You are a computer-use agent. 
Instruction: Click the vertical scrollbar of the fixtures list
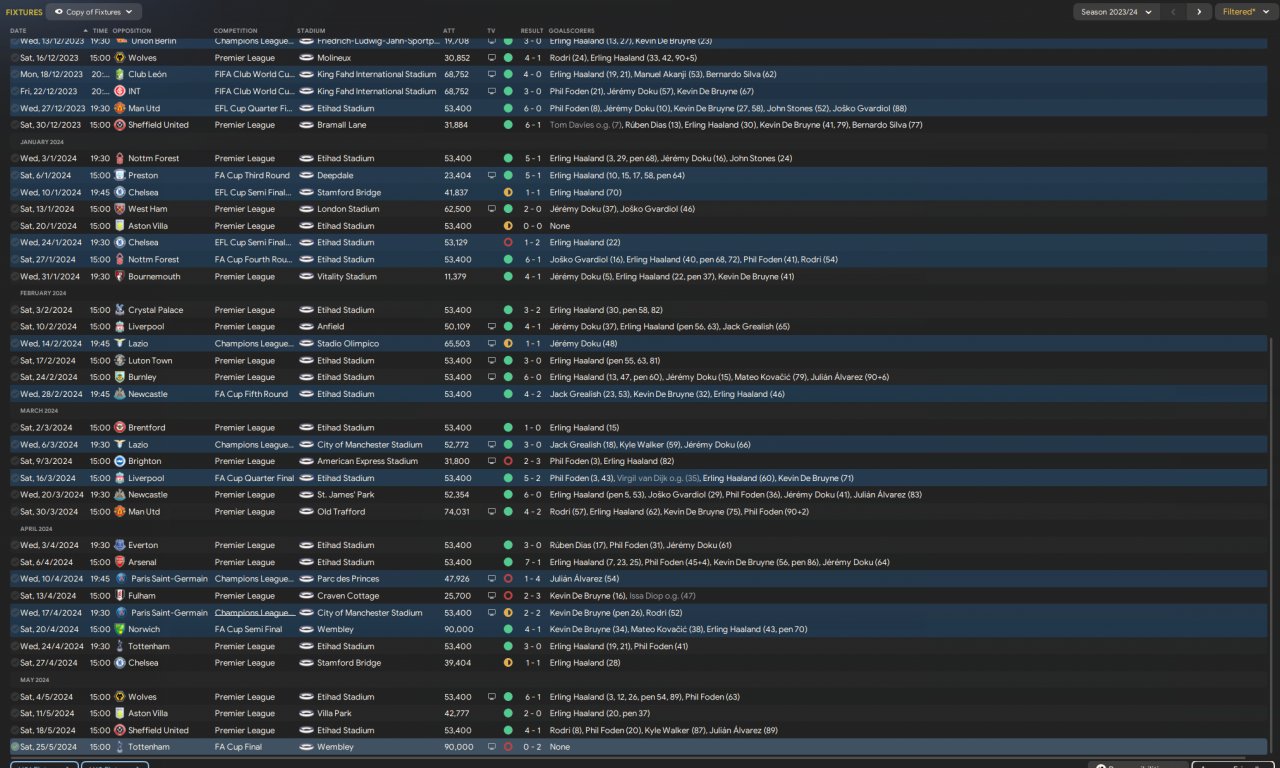point(1273,543)
